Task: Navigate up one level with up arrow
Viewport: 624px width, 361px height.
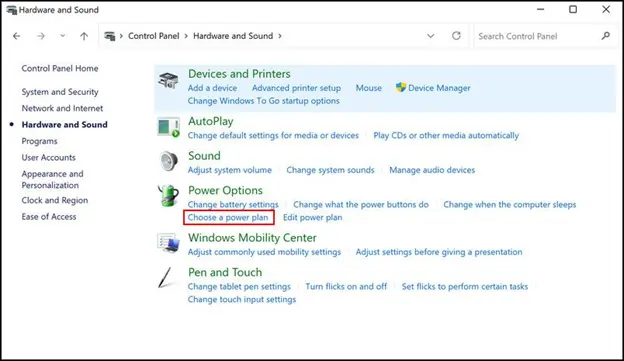Action: coord(84,36)
